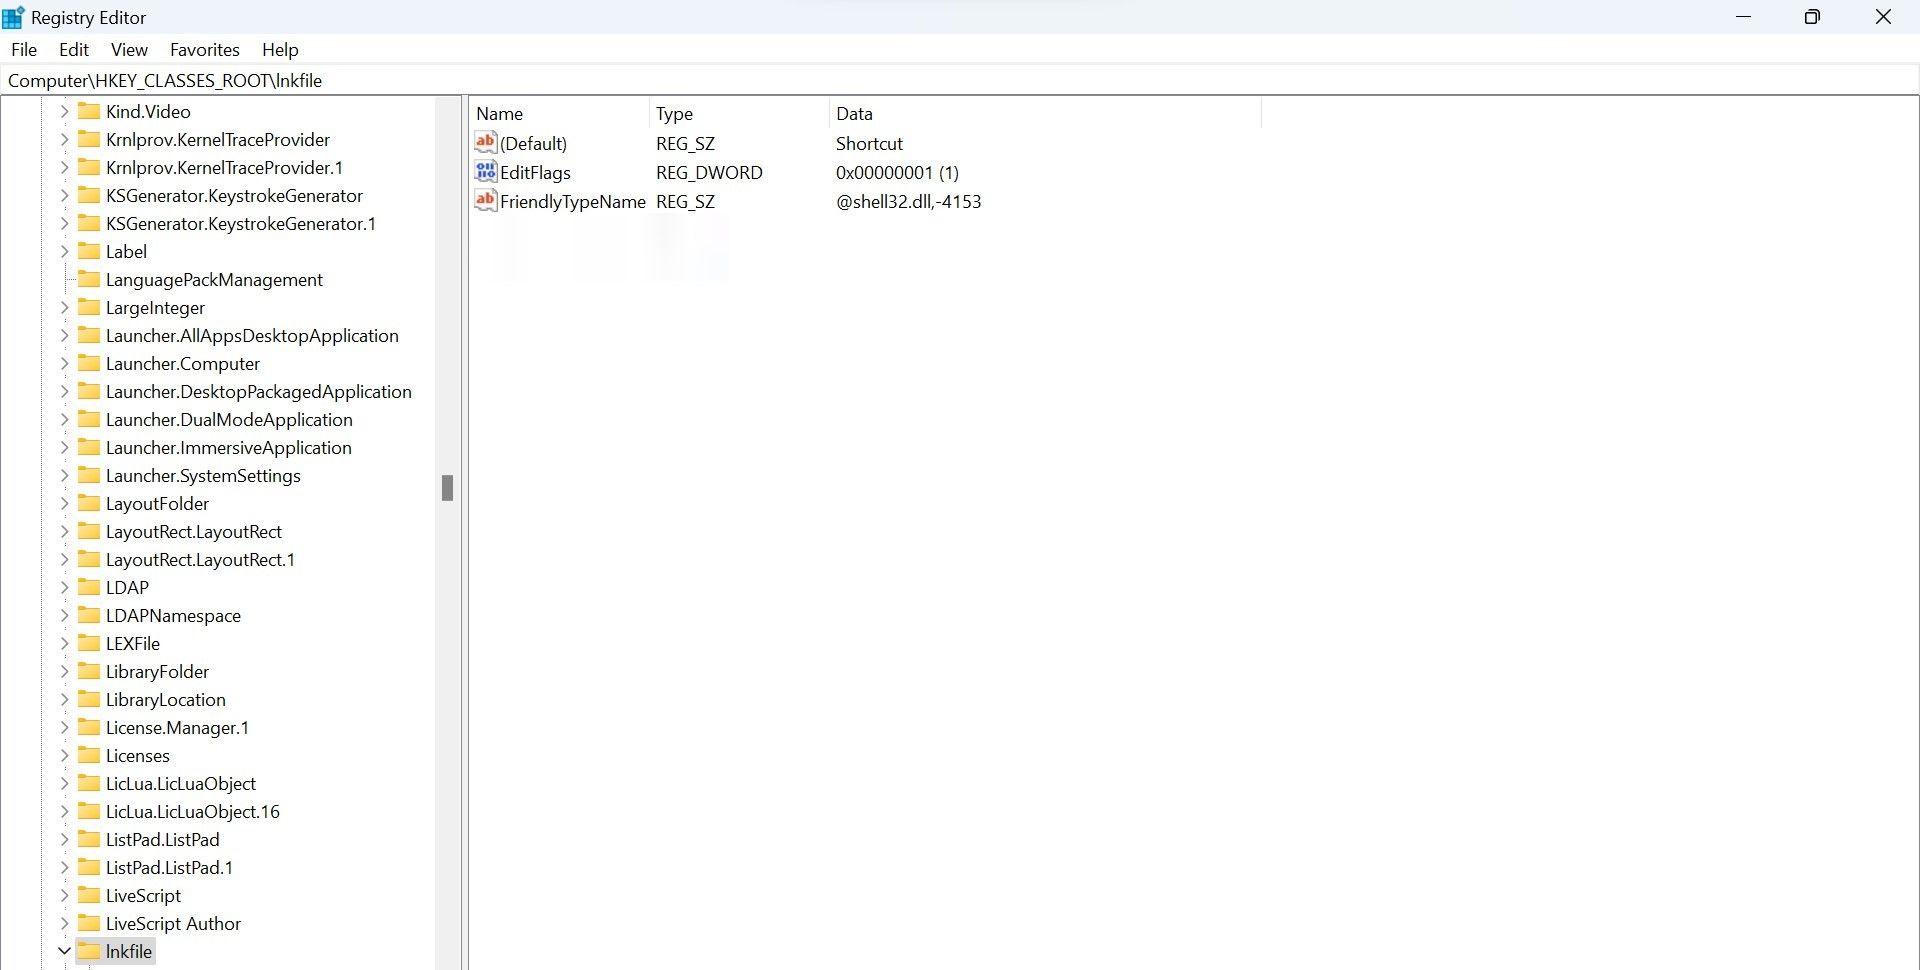Click the LDAP folder icon

point(89,587)
